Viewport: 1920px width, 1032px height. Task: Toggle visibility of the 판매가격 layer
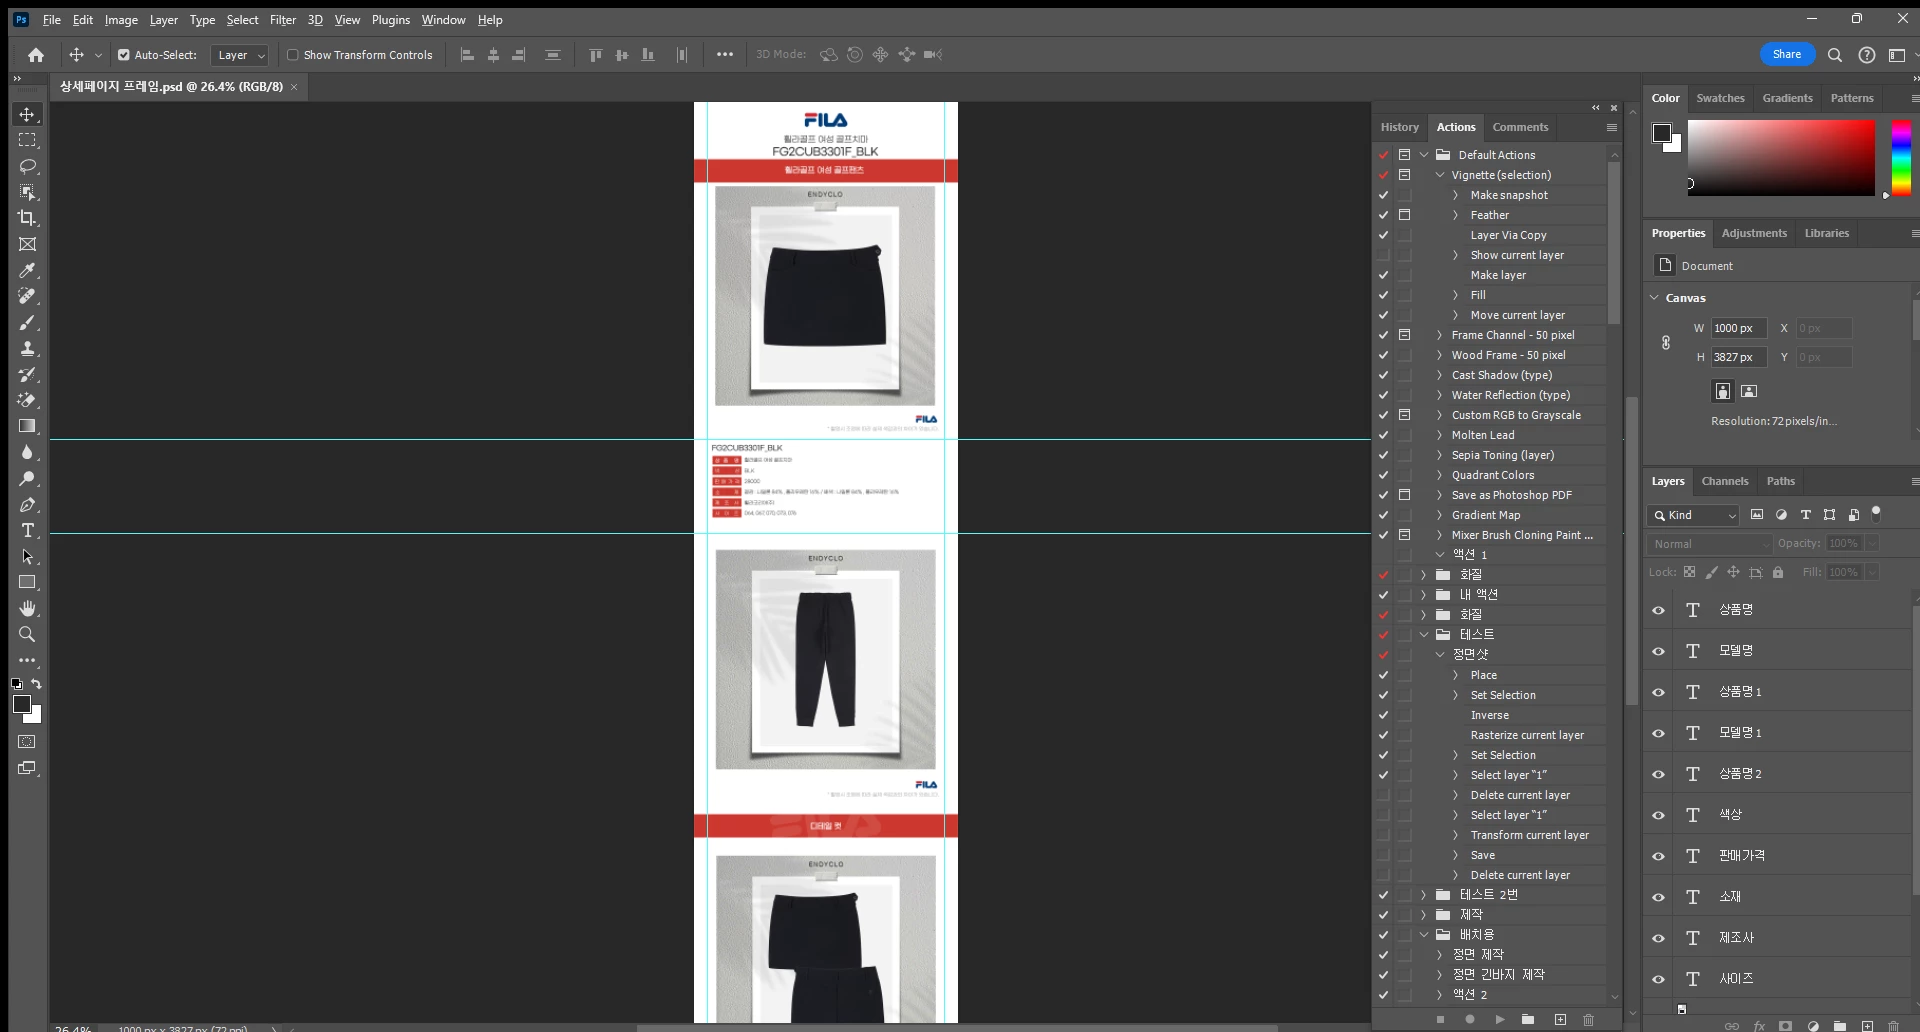[x=1658, y=856]
